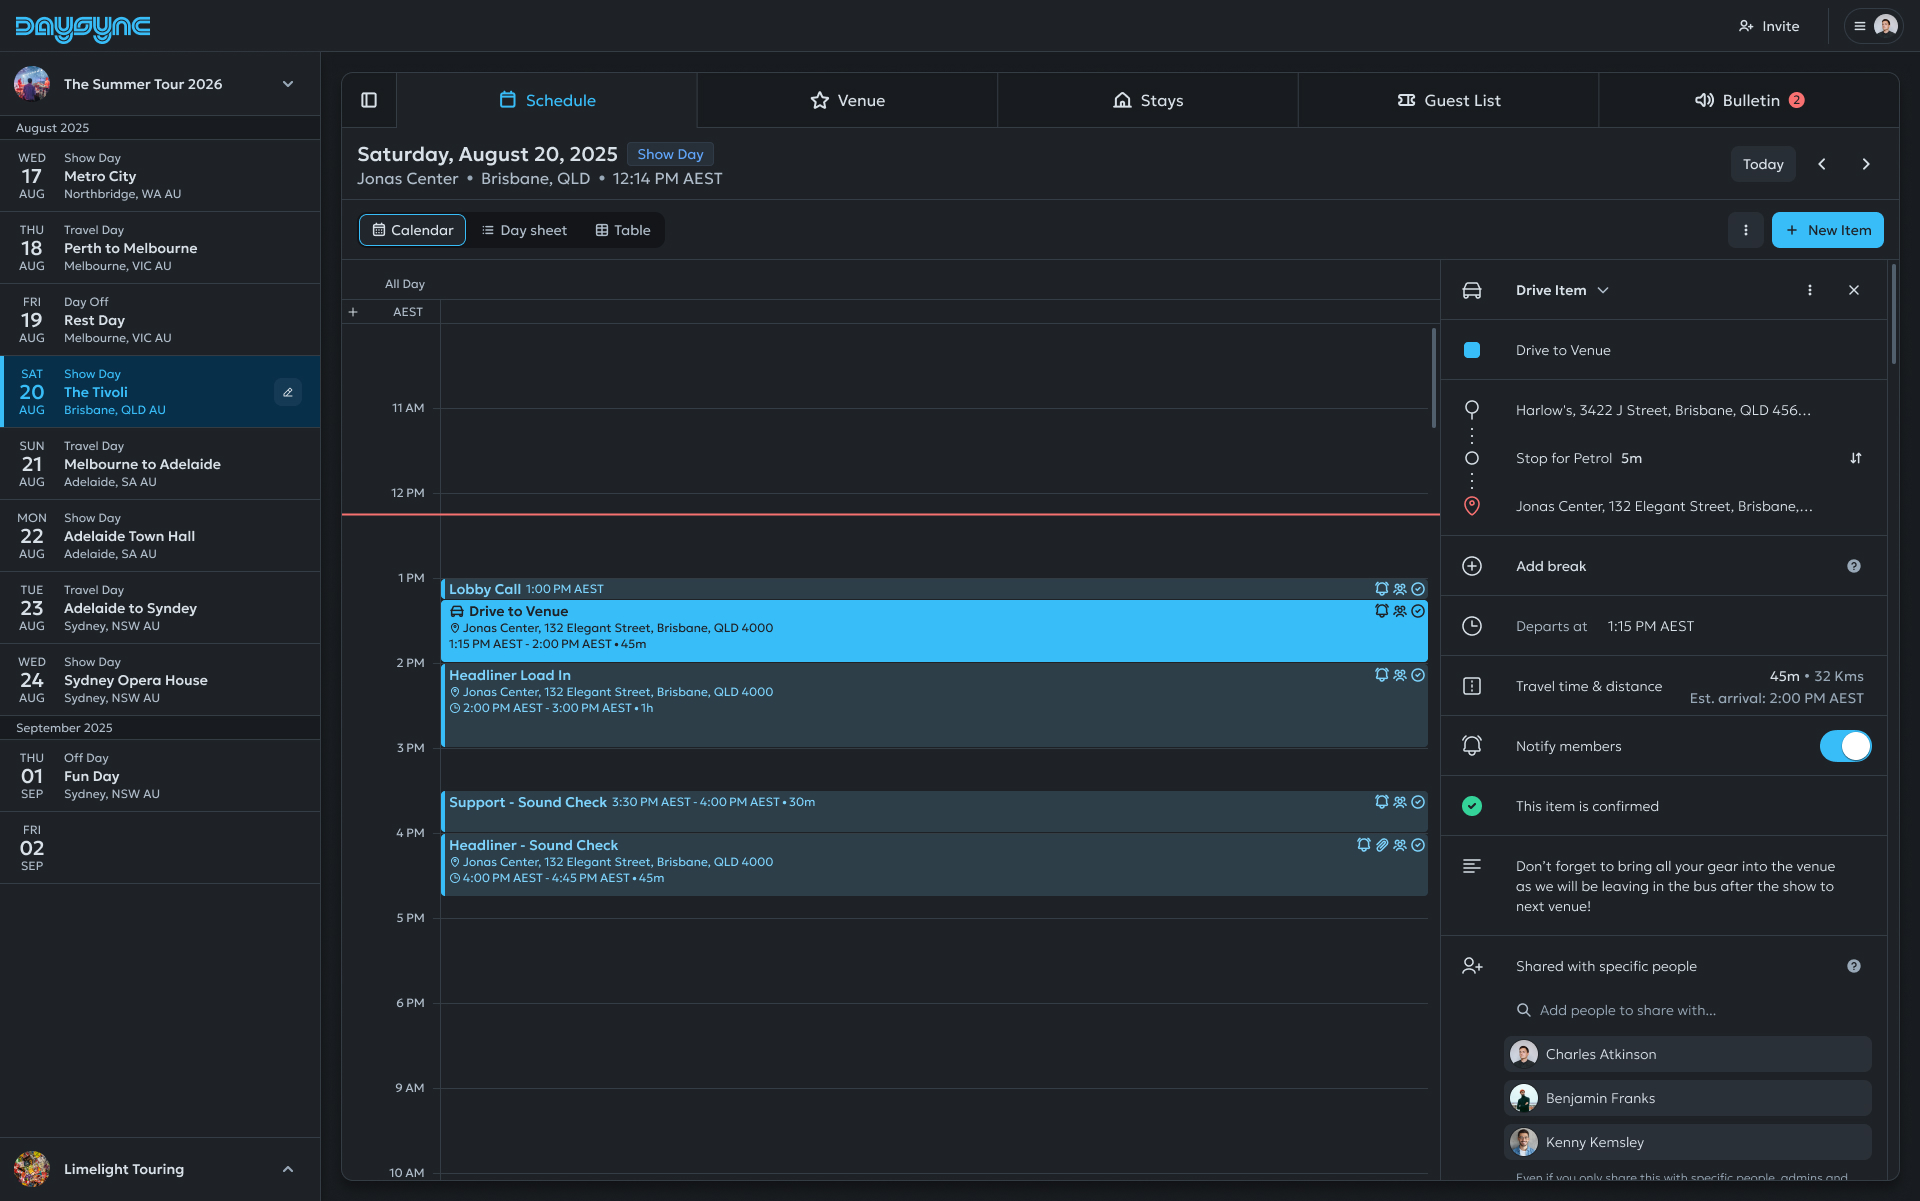Open the Day sheet view

525,230
